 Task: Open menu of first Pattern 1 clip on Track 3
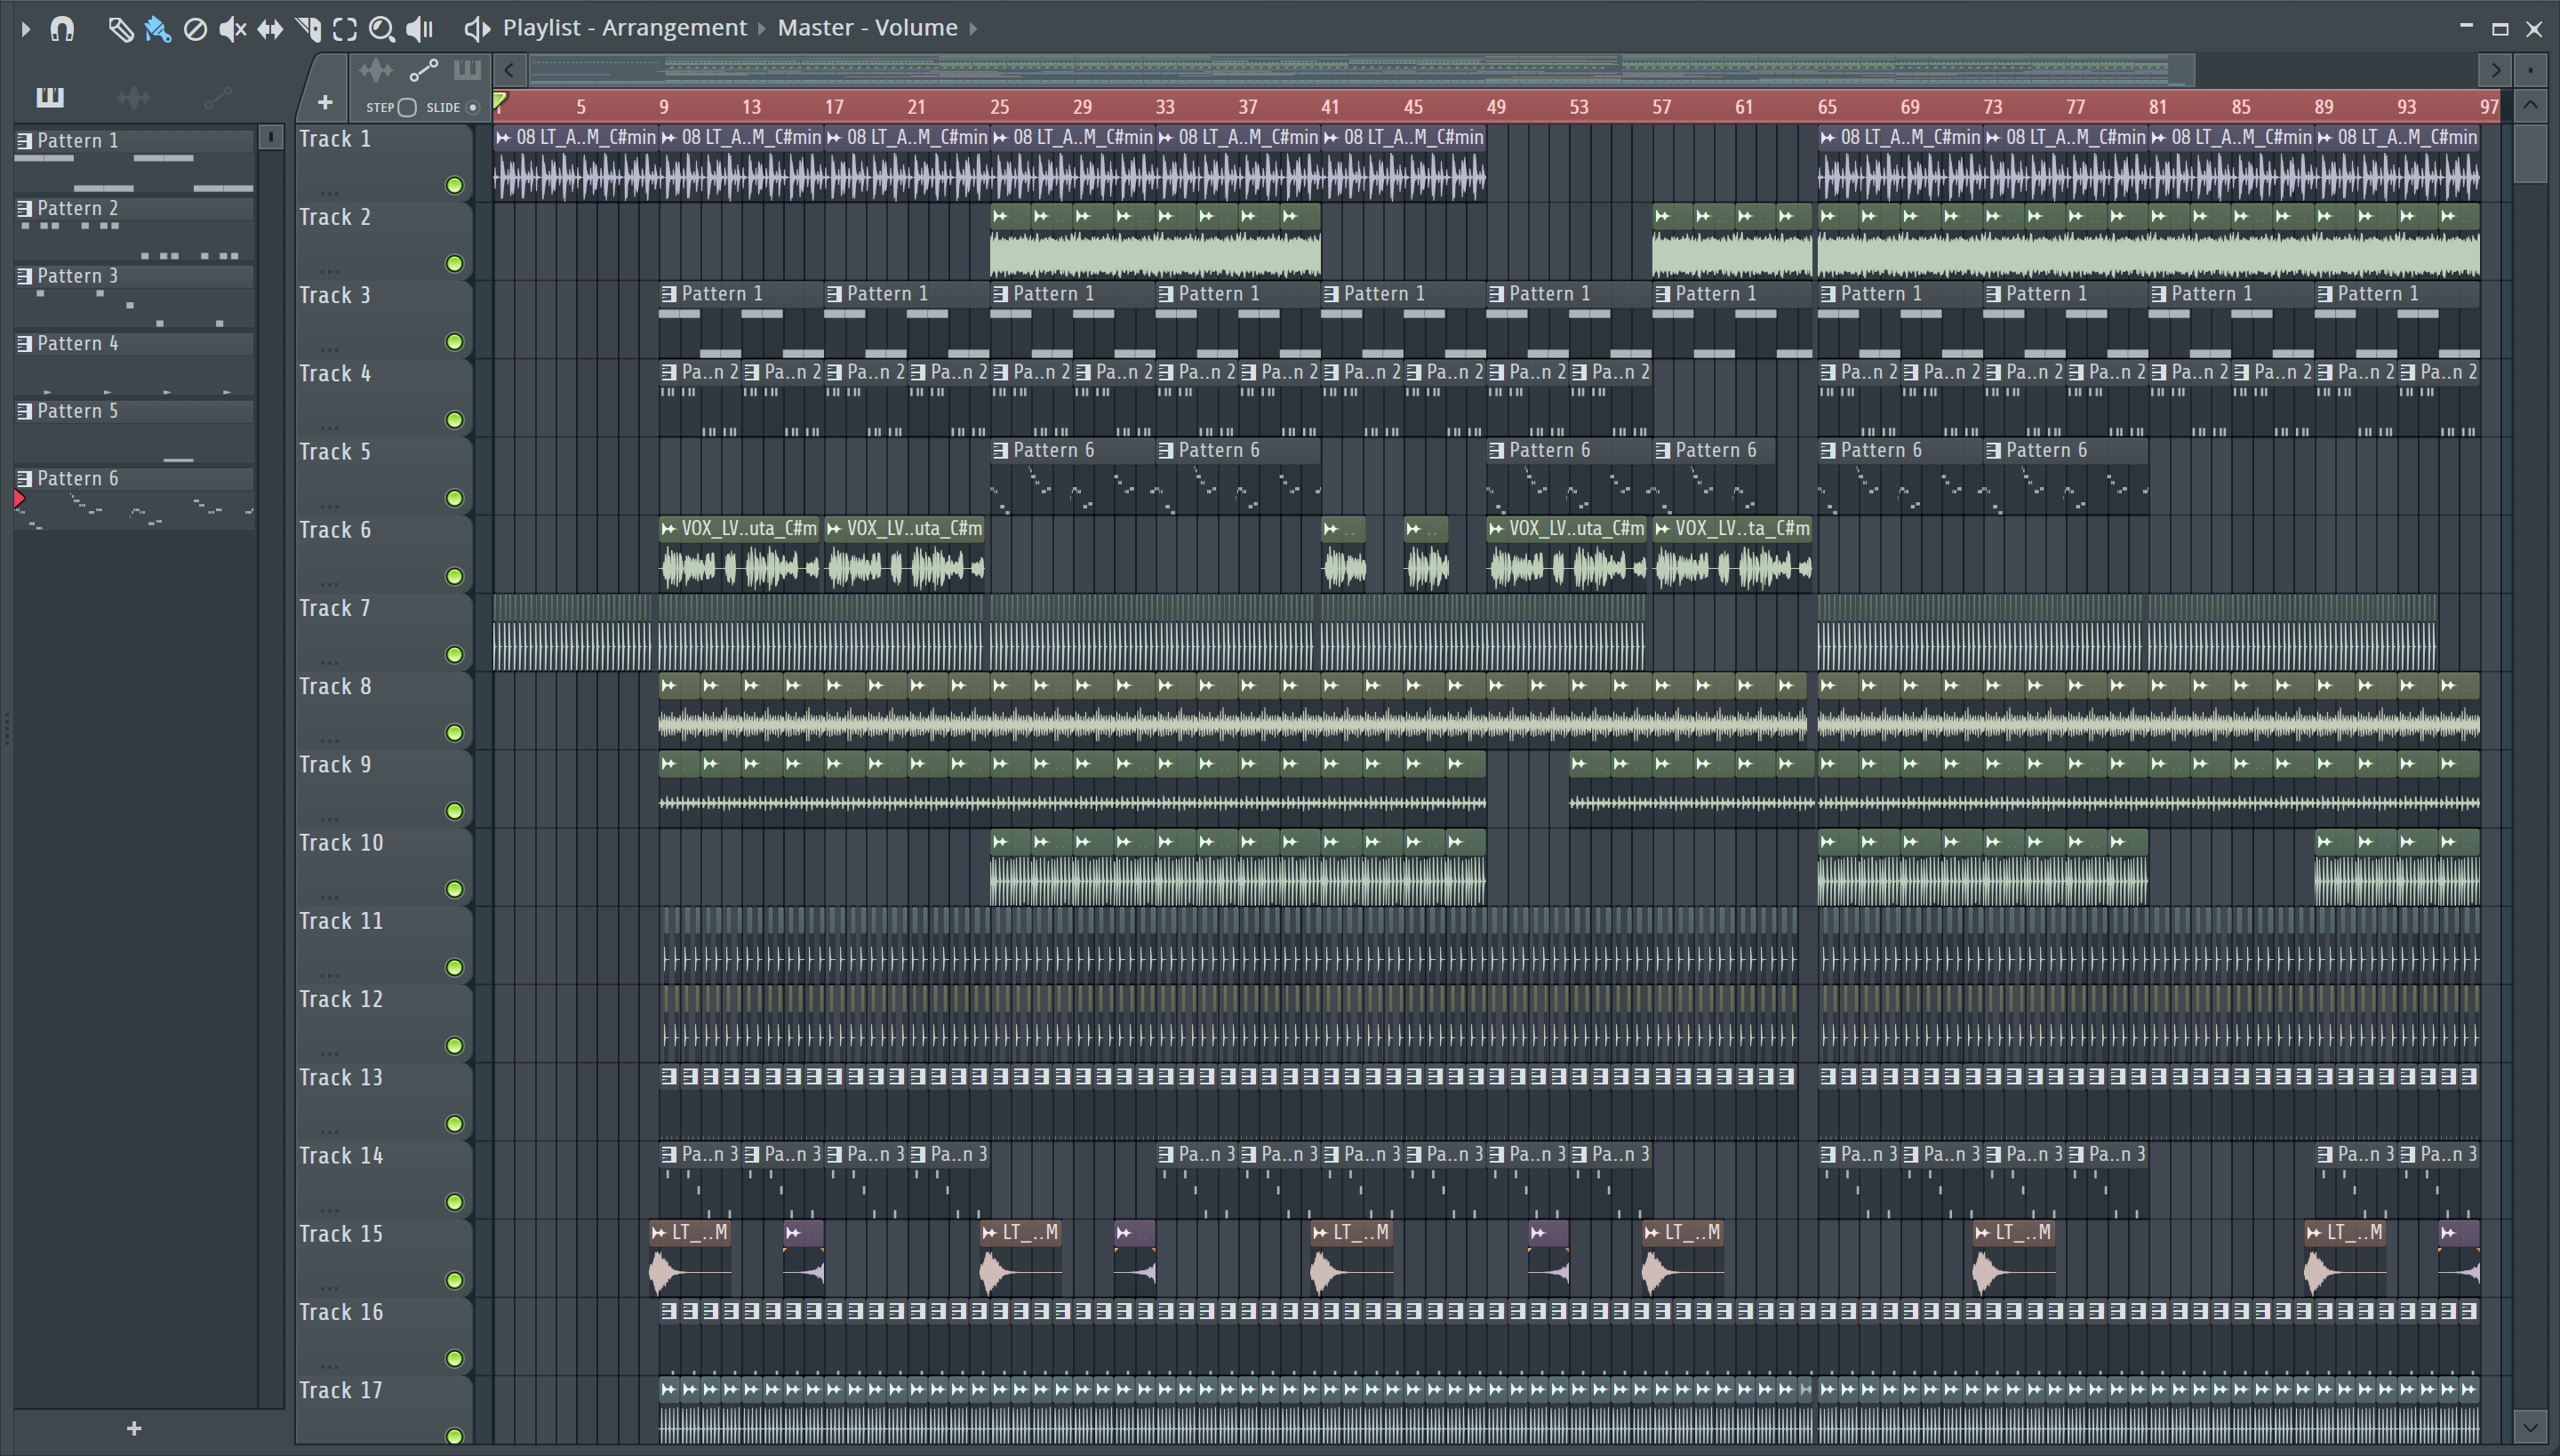pyautogui.click(x=669, y=294)
